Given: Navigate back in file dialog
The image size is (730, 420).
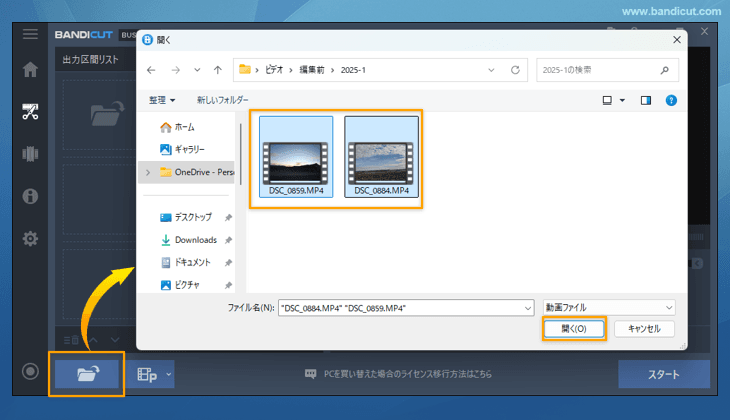Looking at the screenshot, I should tap(151, 70).
